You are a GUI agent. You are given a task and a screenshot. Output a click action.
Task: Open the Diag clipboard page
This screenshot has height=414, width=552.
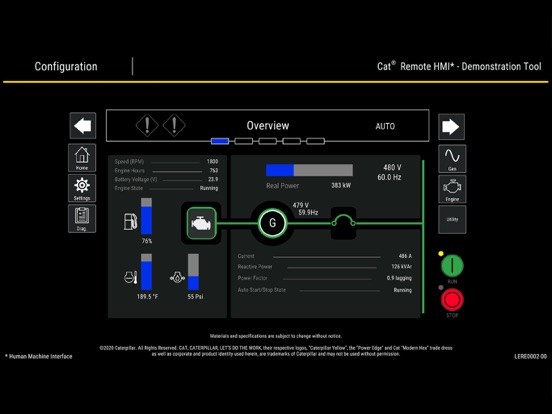click(x=82, y=219)
